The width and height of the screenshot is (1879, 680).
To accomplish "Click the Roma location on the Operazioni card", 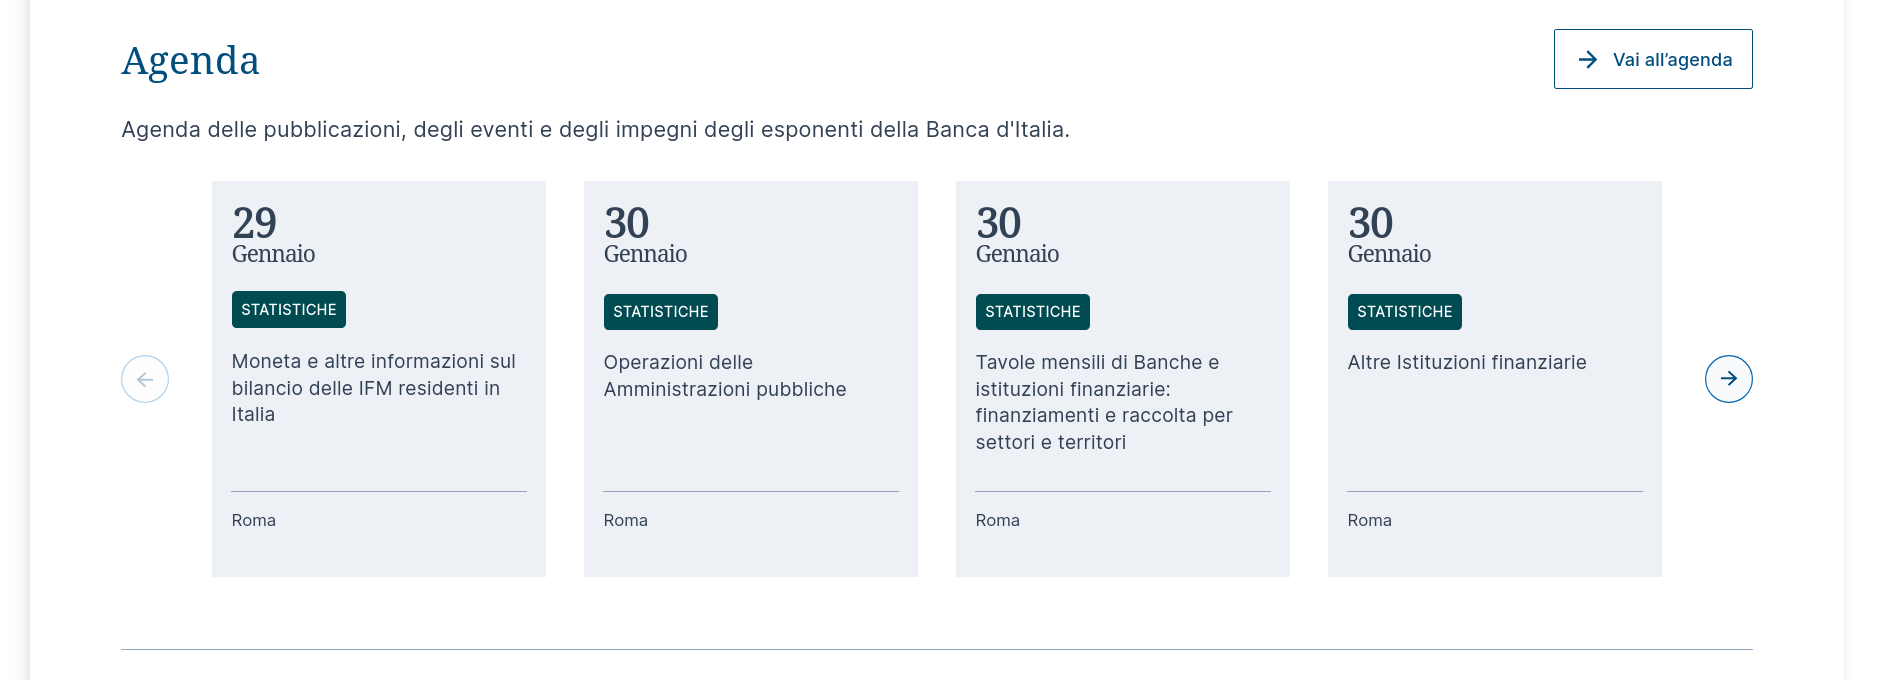I will [x=626, y=521].
